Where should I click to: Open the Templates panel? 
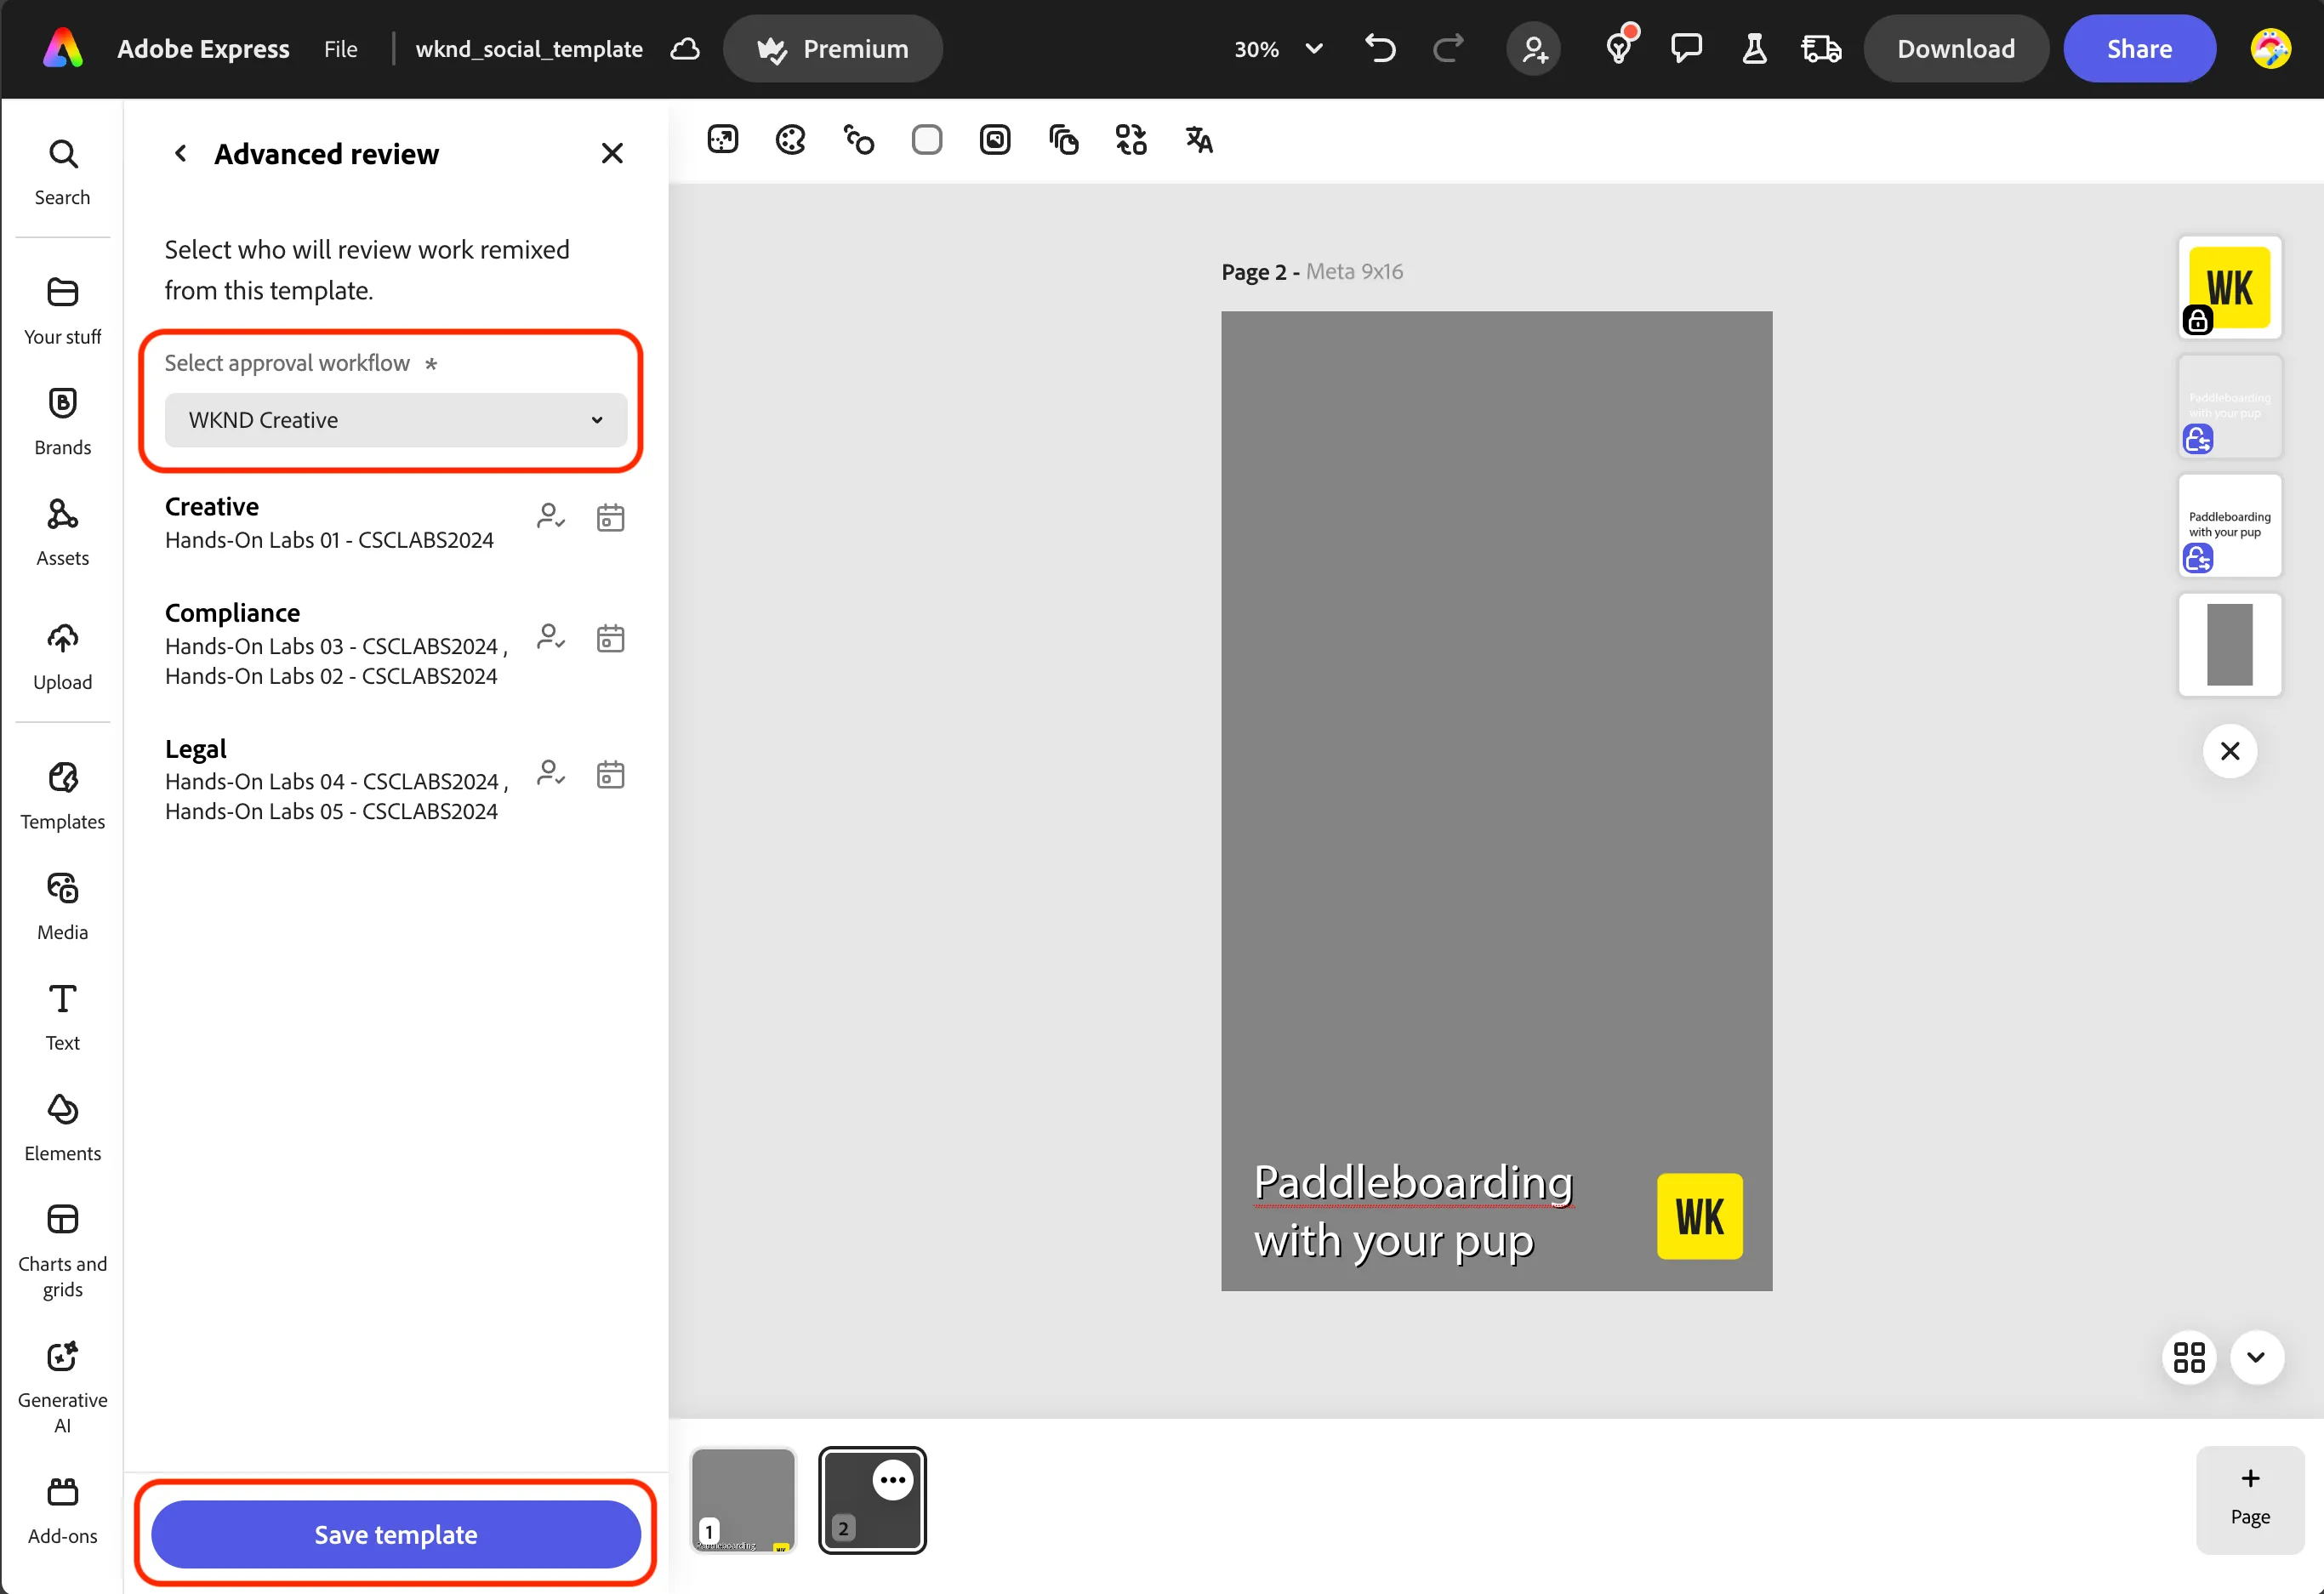(62, 796)
